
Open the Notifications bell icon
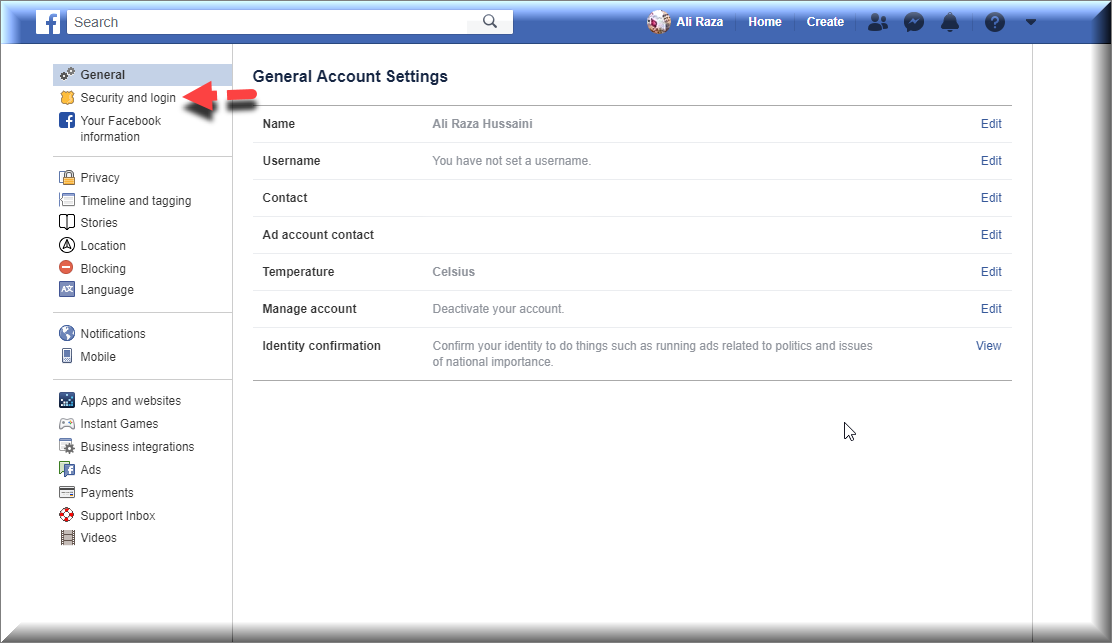[x=949, y=22]
